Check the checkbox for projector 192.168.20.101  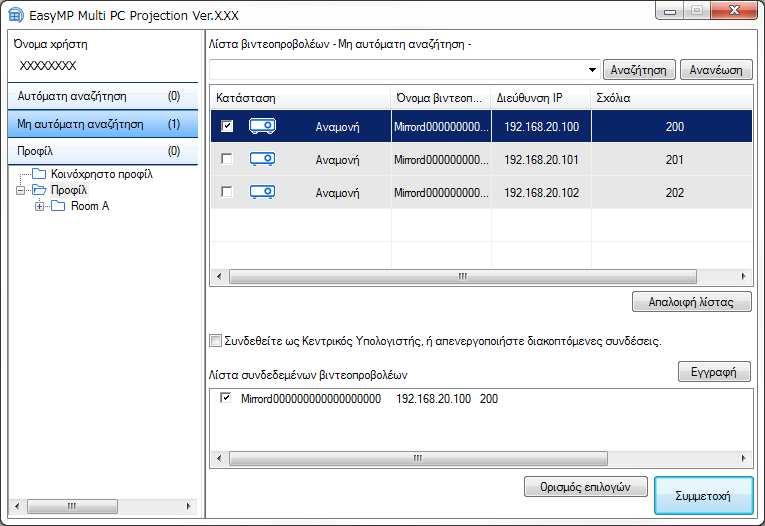coord(227,159)
